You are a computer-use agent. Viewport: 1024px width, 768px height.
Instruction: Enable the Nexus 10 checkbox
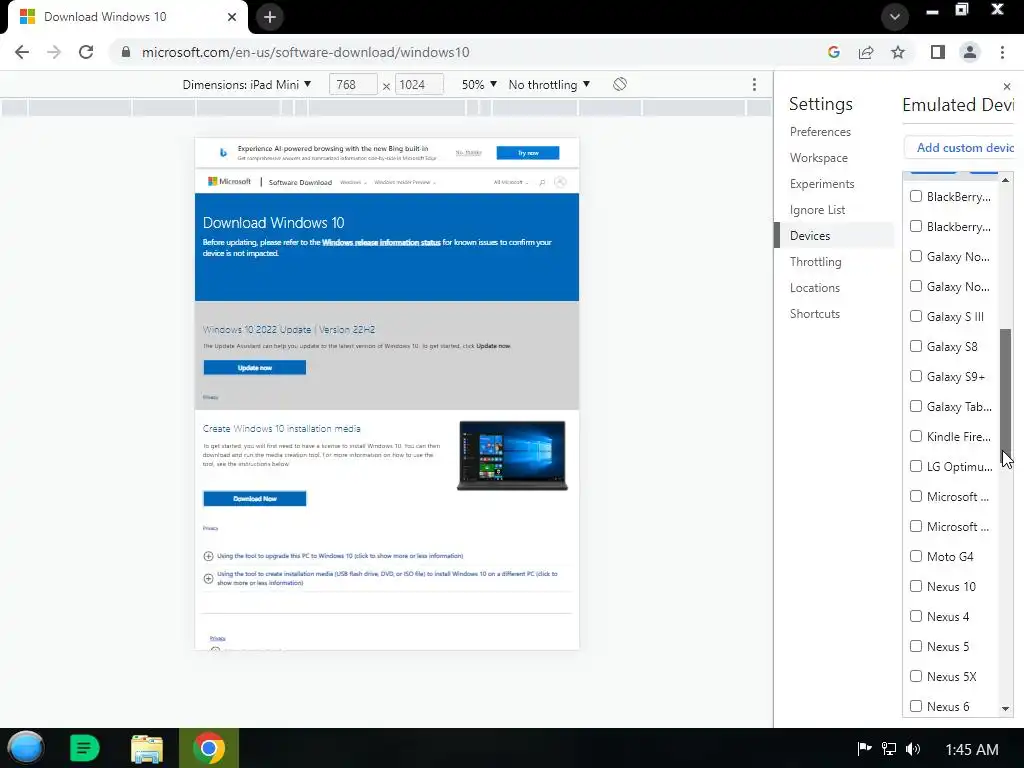pos(916,586)
